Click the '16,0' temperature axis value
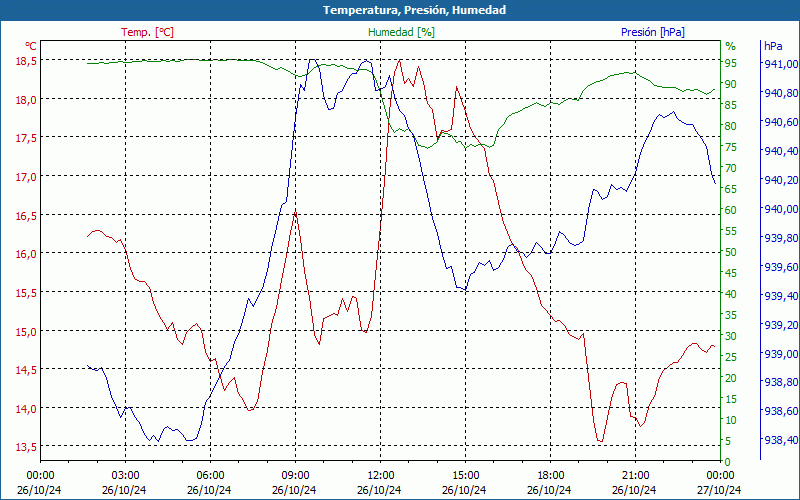Viewport: 800px width, 500px height. click(x=26, y=254)
